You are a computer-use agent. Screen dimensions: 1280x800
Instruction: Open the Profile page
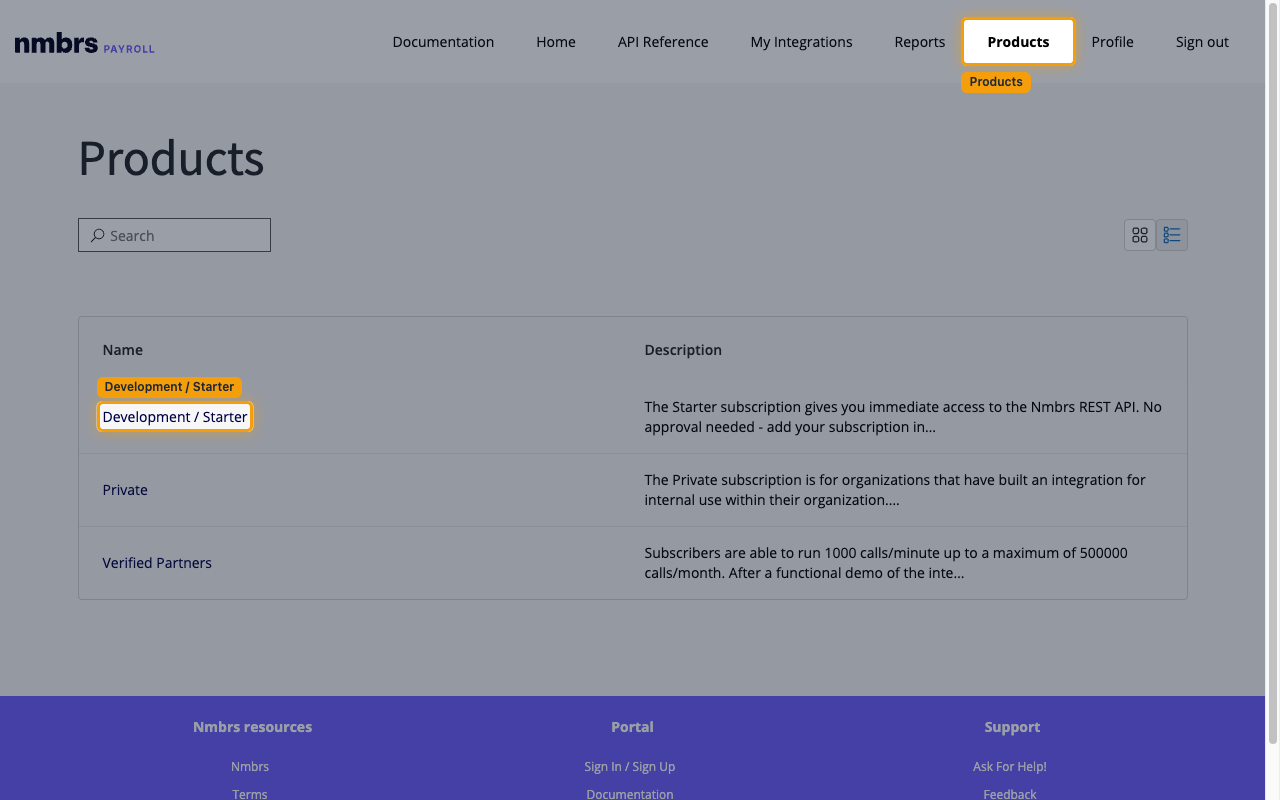click(x=1112, y=42)
